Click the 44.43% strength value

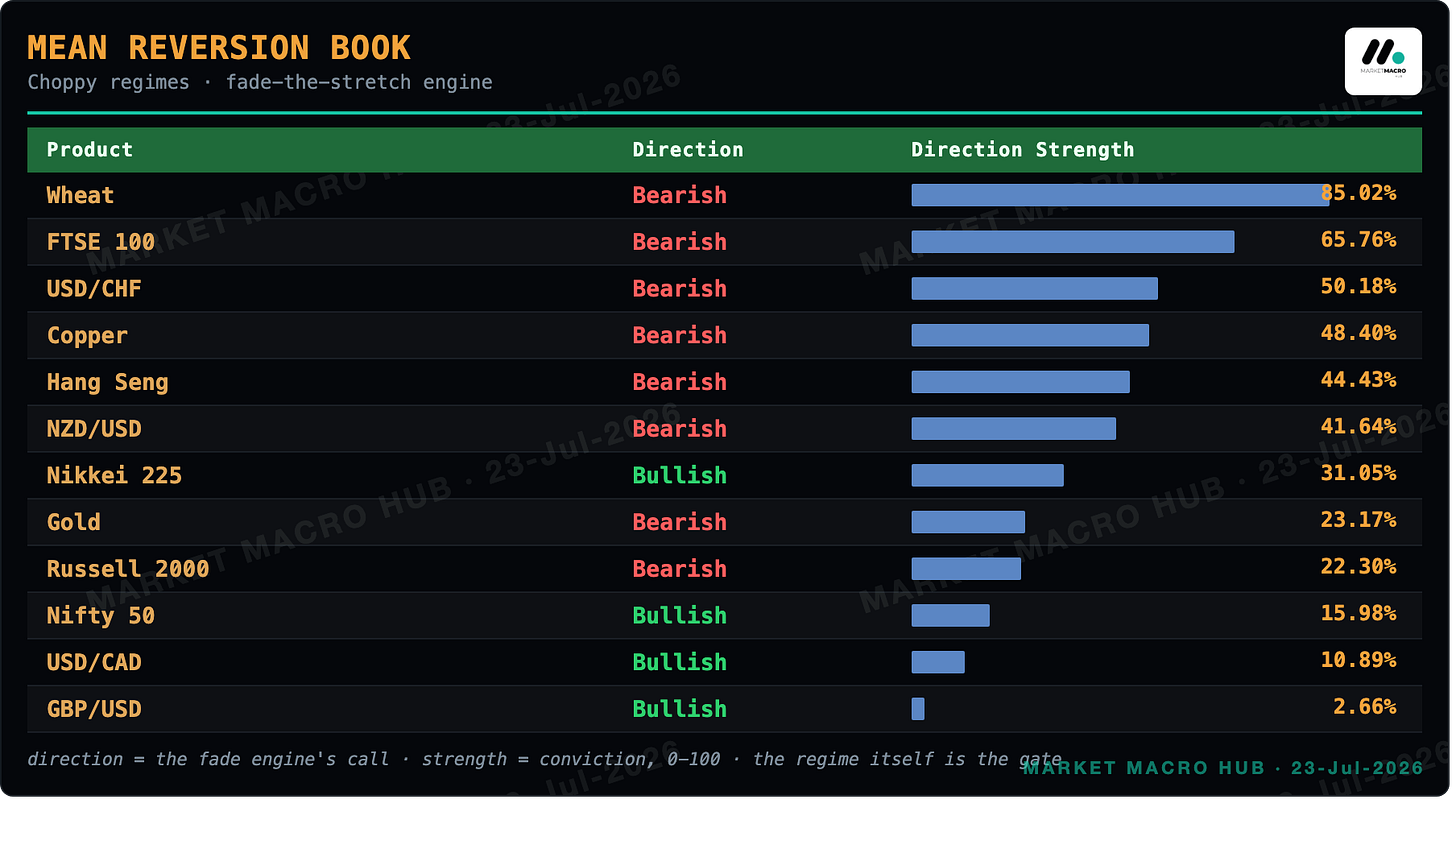tap(1359, 380)
